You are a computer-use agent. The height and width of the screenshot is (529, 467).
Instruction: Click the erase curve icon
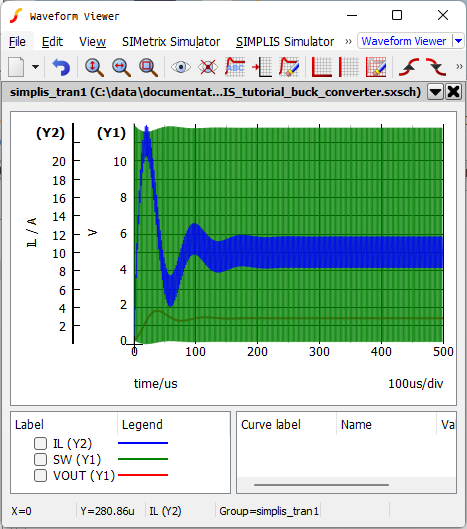pos(289,67)
